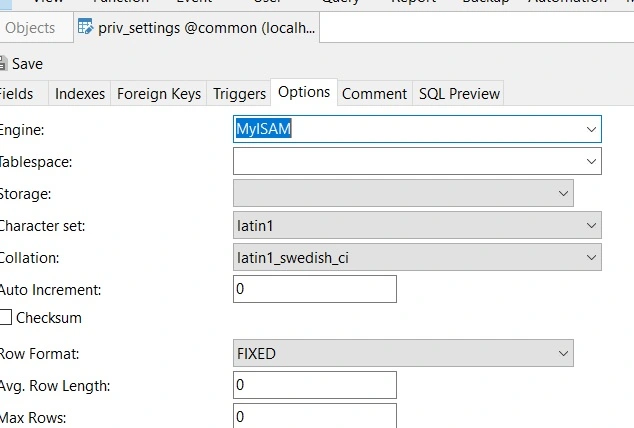Screen dimensions: 634x428
Task: Open the Storage dropdown
Action: point(403,193)
